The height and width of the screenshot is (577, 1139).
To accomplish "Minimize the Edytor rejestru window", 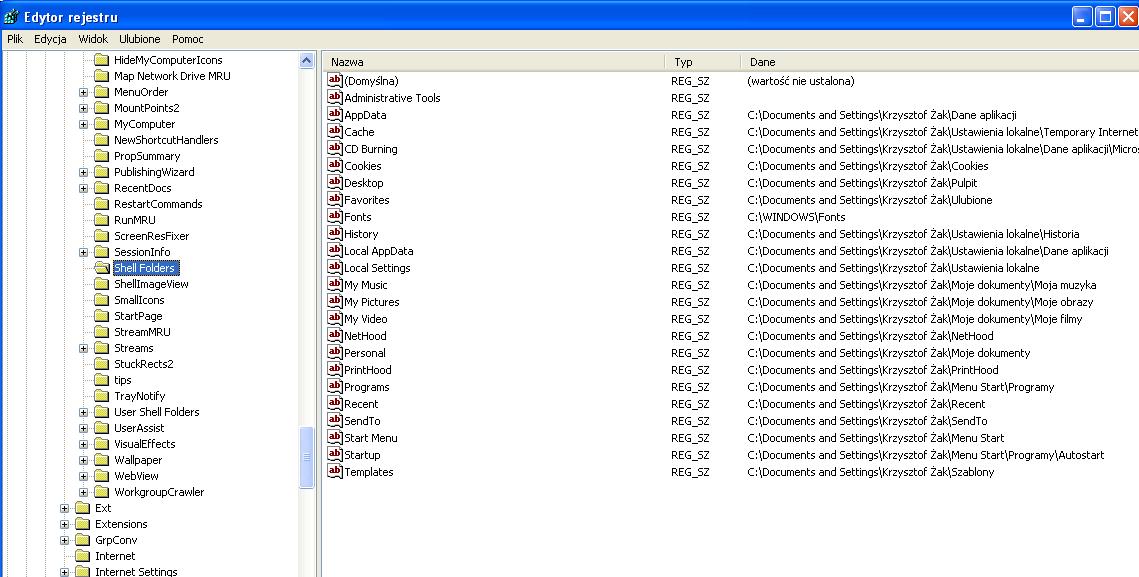I will (1082, 17).
